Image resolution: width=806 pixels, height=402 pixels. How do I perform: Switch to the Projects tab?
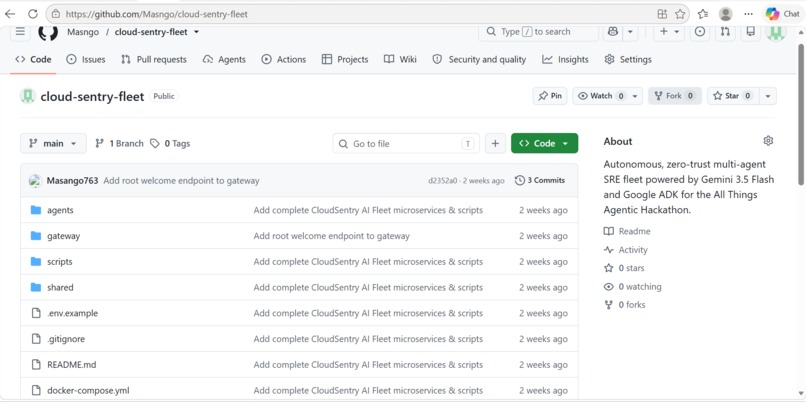[x=345, y=60]
